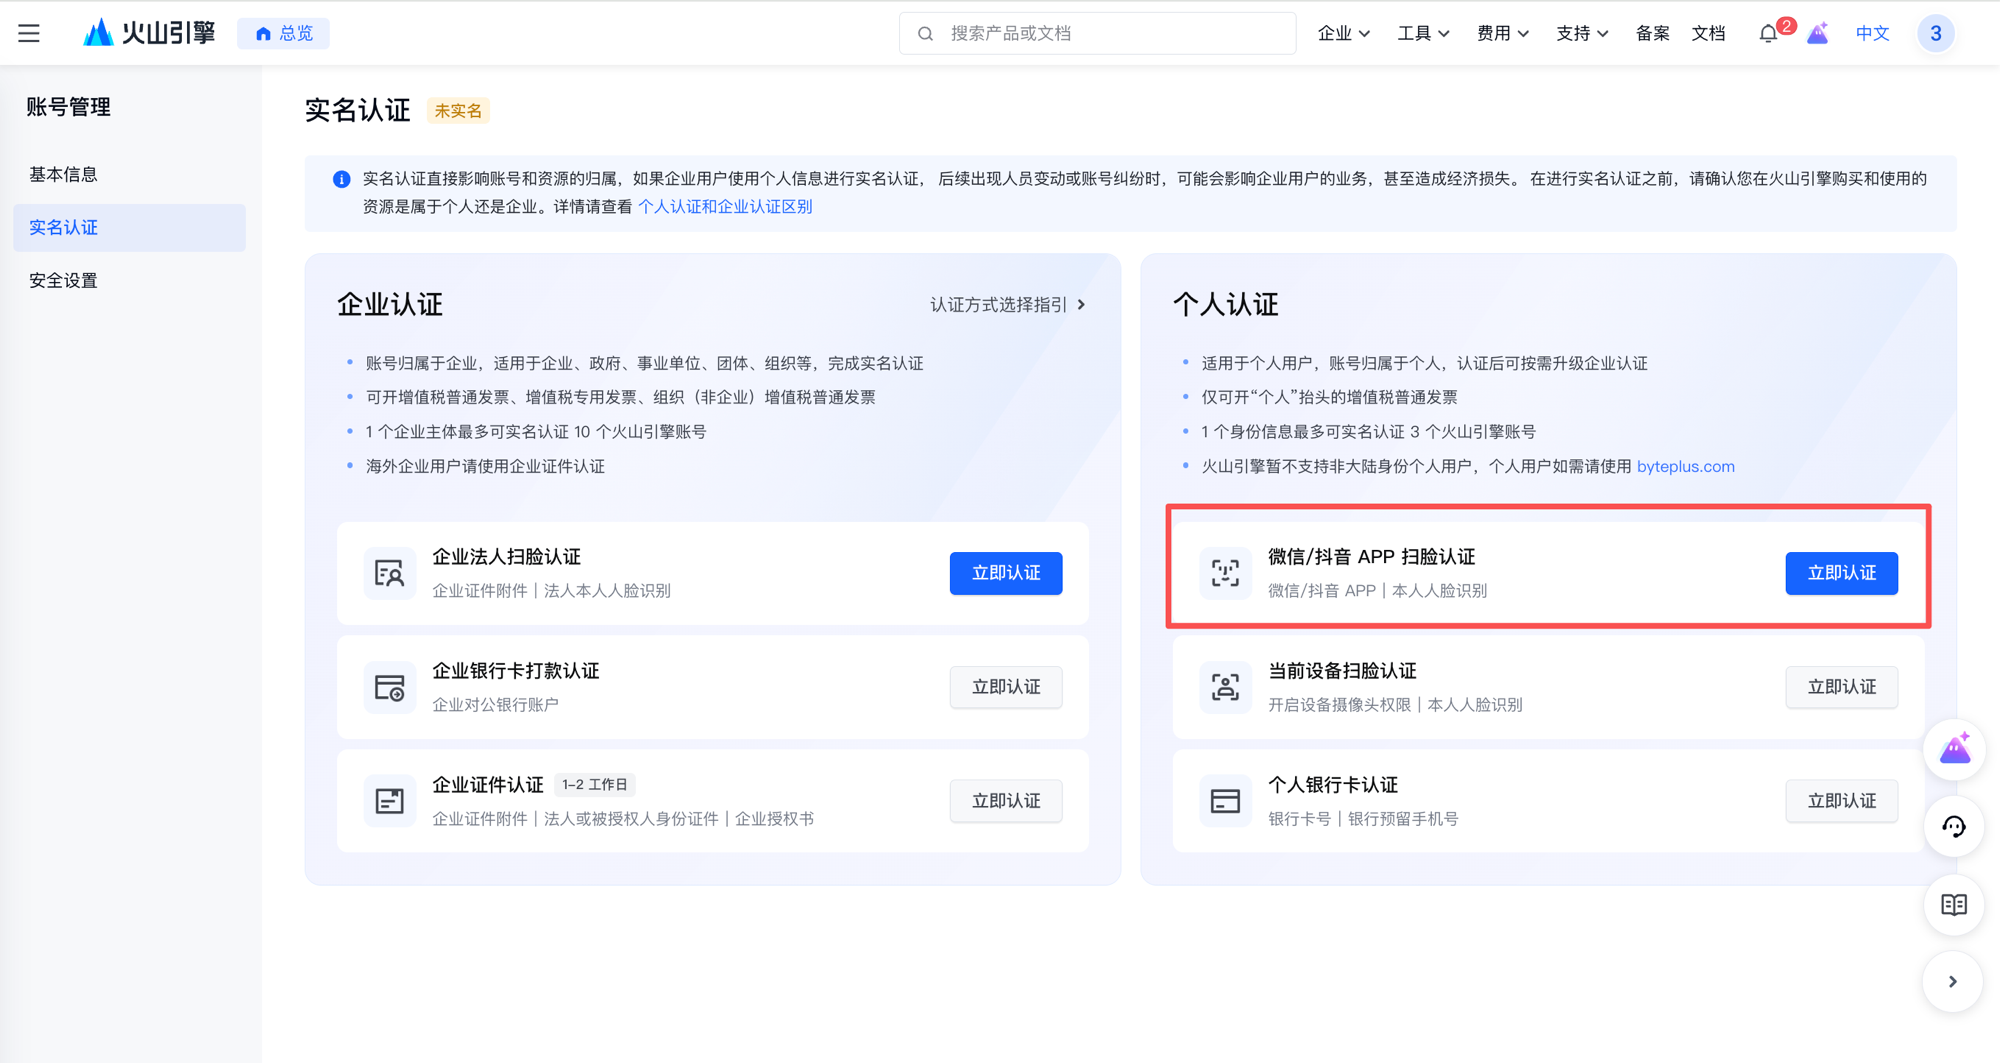Click the 1–2 工作日 tag
Viewport: 2000px width, 1063px height.
(595, 785)
